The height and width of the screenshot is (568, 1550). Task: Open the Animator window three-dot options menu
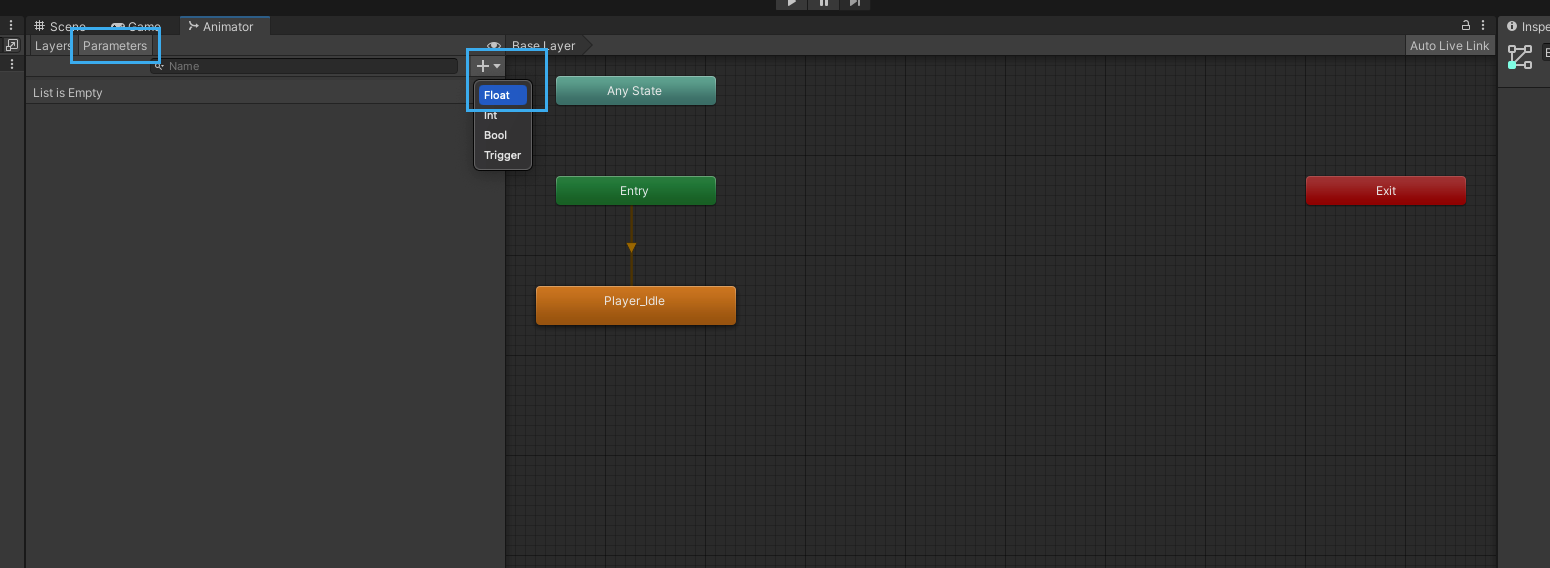1484,26
